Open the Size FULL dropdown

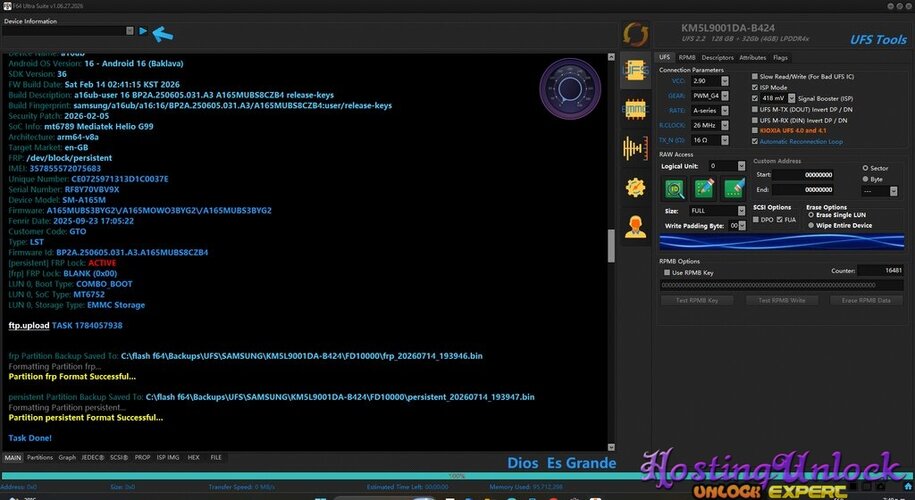[741, 211]
